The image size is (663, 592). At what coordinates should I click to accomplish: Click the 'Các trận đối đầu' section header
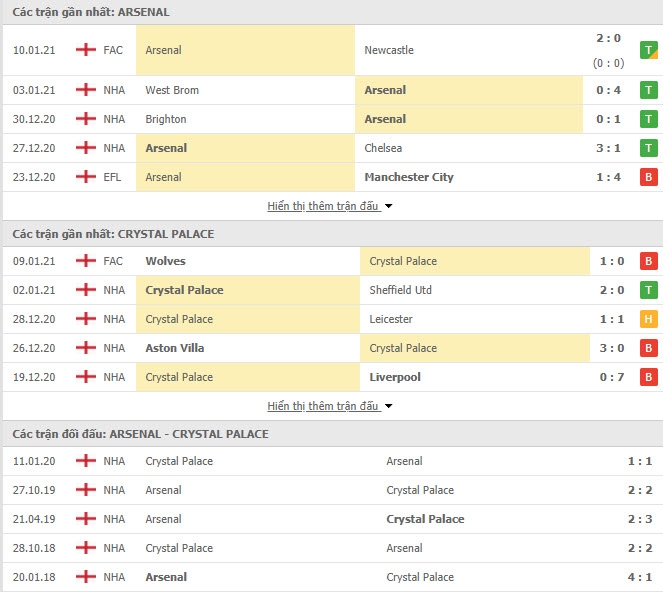tap(140, 434)
